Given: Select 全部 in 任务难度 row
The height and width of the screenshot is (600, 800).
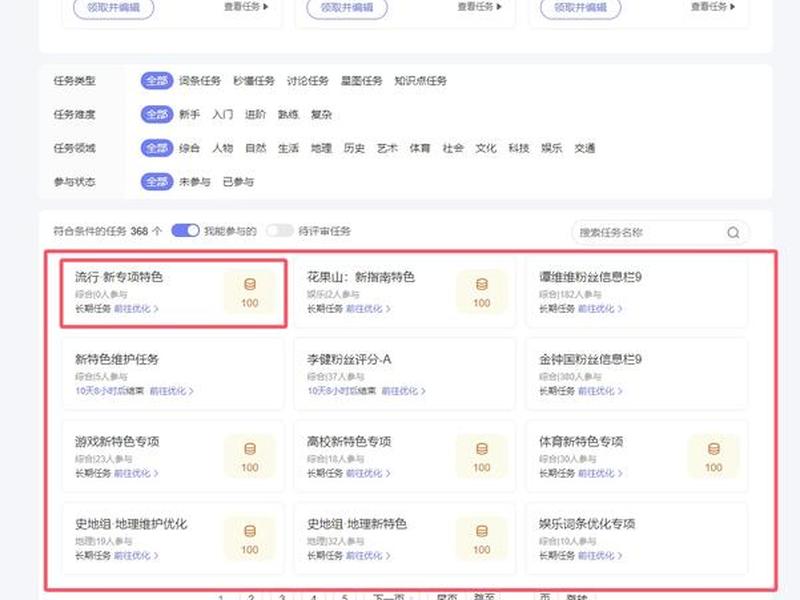Looking at the screenshot, I should coord(157,114).
